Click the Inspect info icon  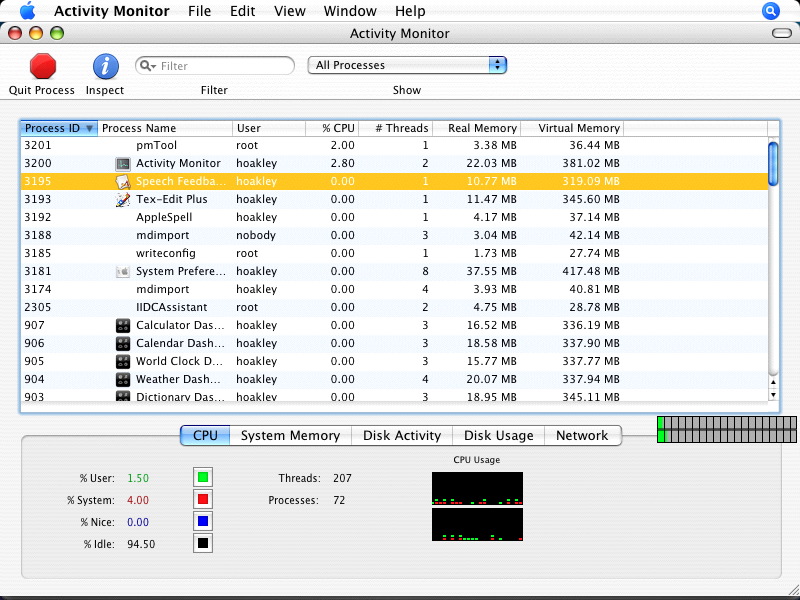click(x=105, y=67)
